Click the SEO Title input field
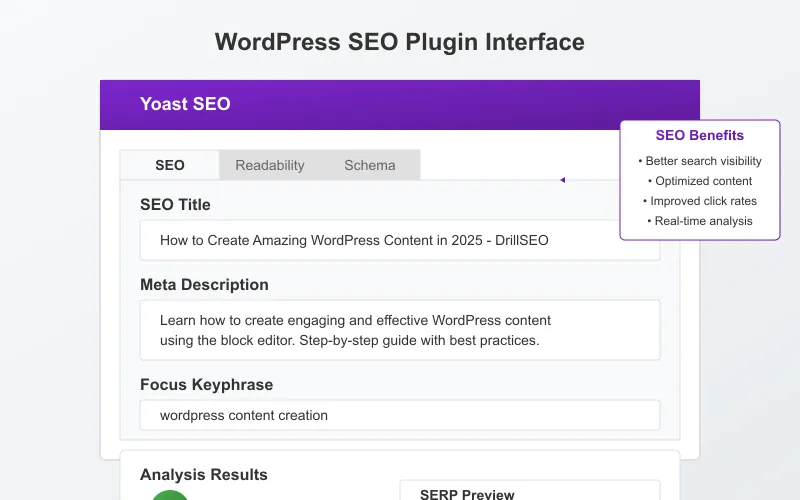Image resolution: width=800 pixels, height=500 pixels. pos(399,240)
